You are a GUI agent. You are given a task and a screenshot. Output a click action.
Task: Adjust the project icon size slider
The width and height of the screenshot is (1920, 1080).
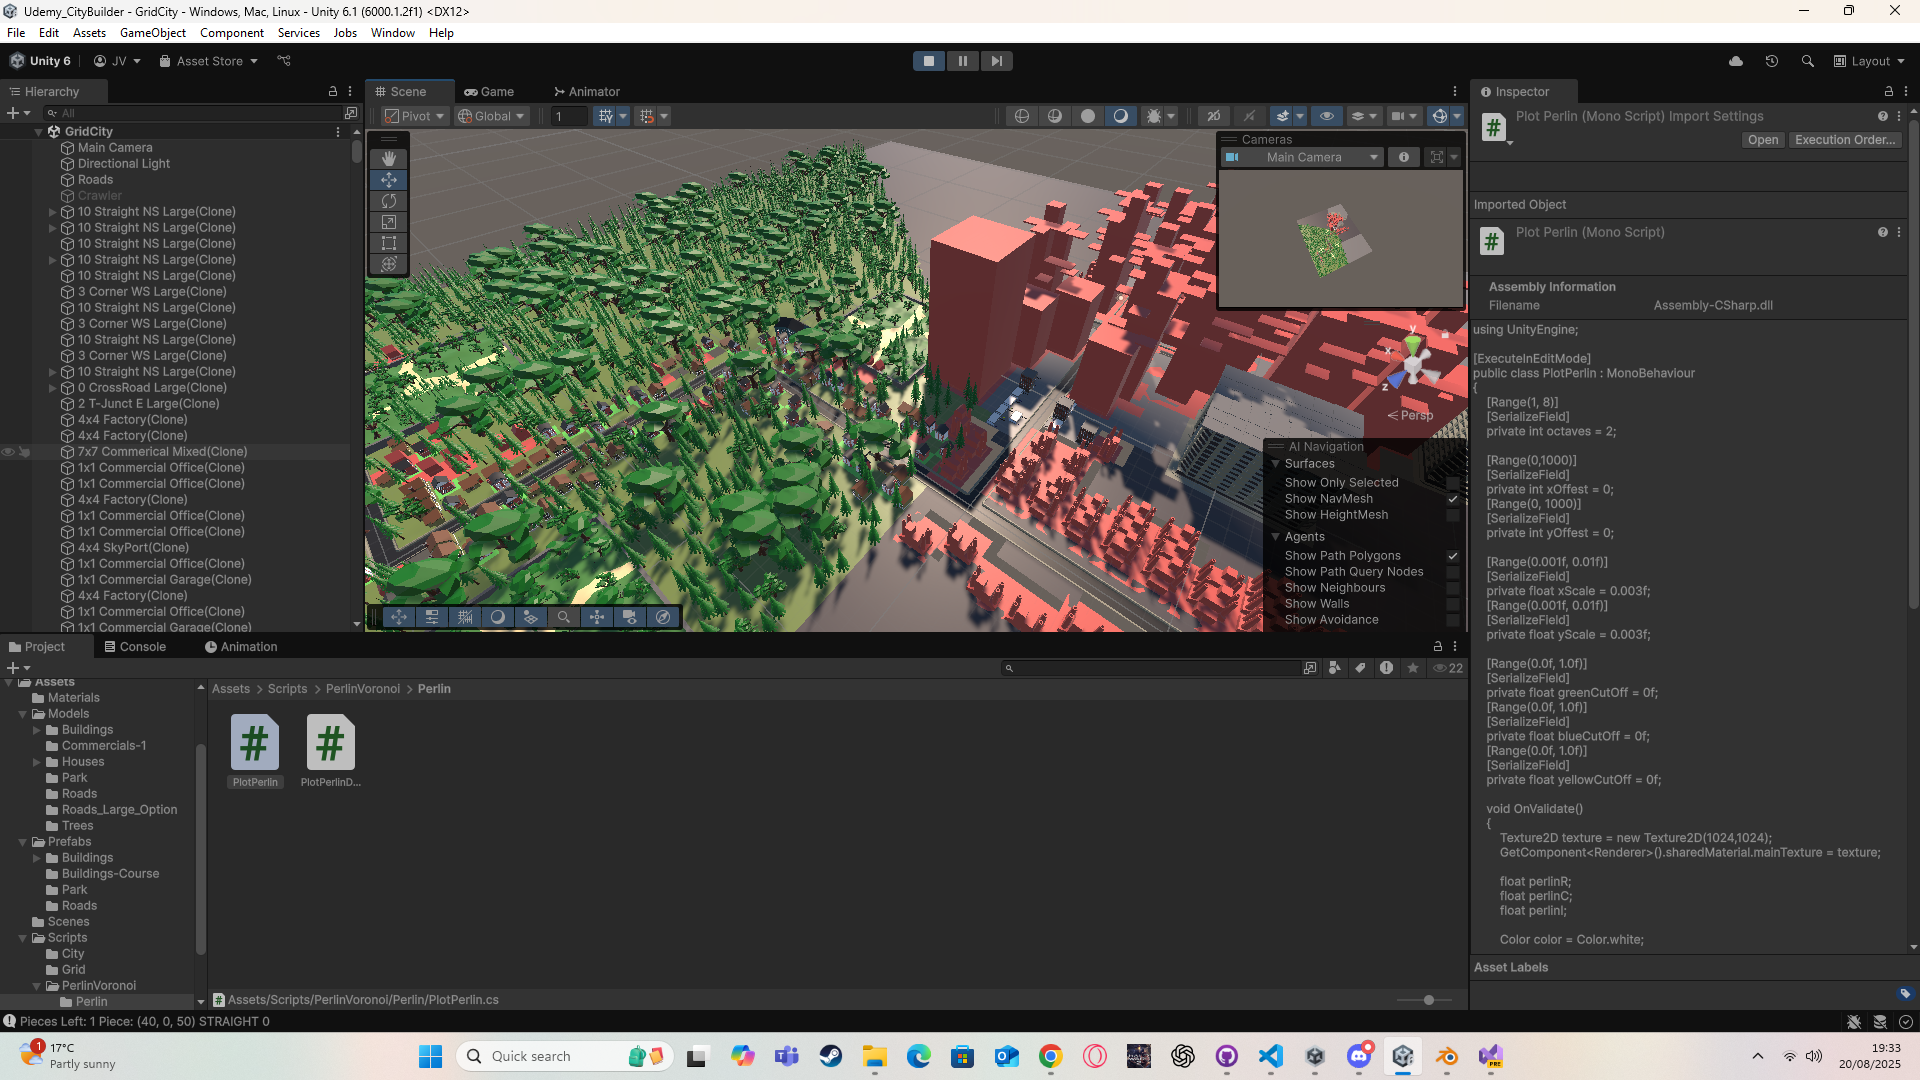[x=1429, y=1000]
